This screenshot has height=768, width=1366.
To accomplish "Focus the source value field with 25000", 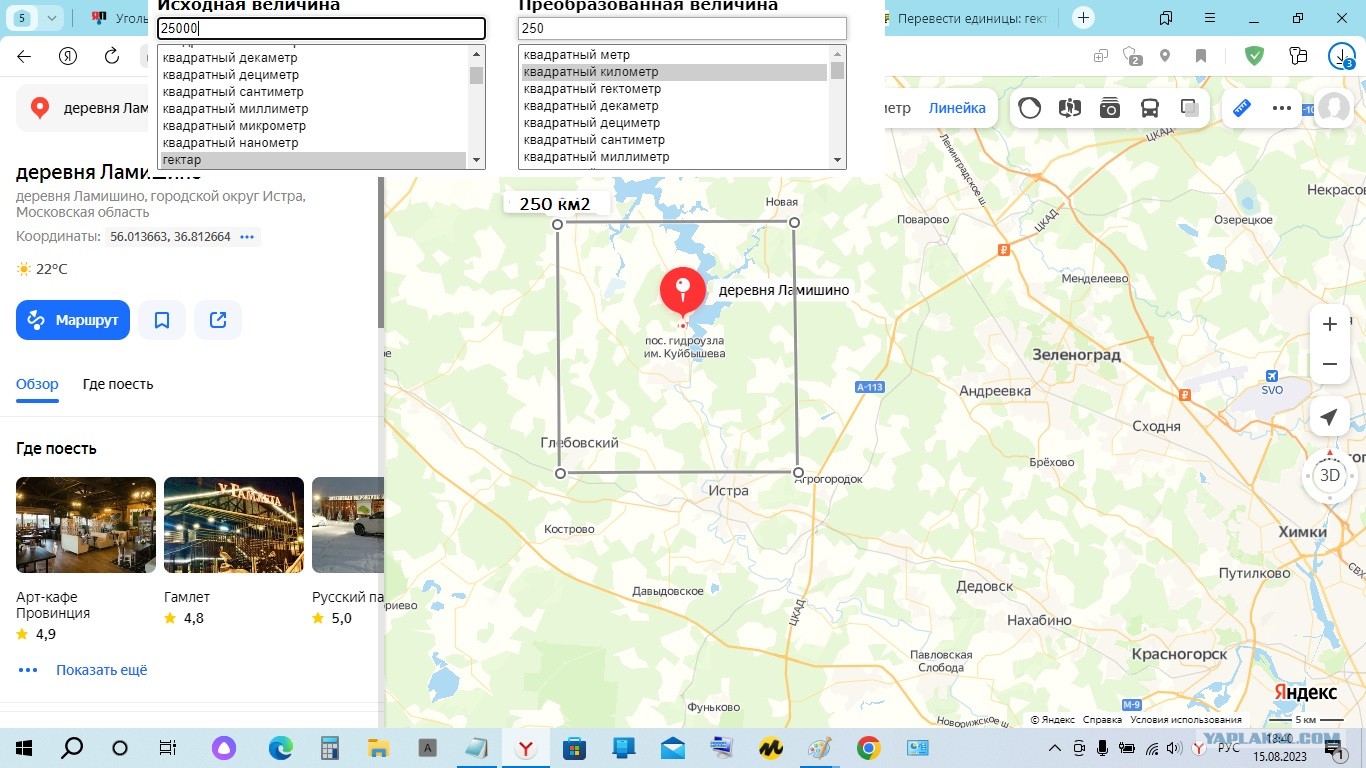I will [321, 29].
